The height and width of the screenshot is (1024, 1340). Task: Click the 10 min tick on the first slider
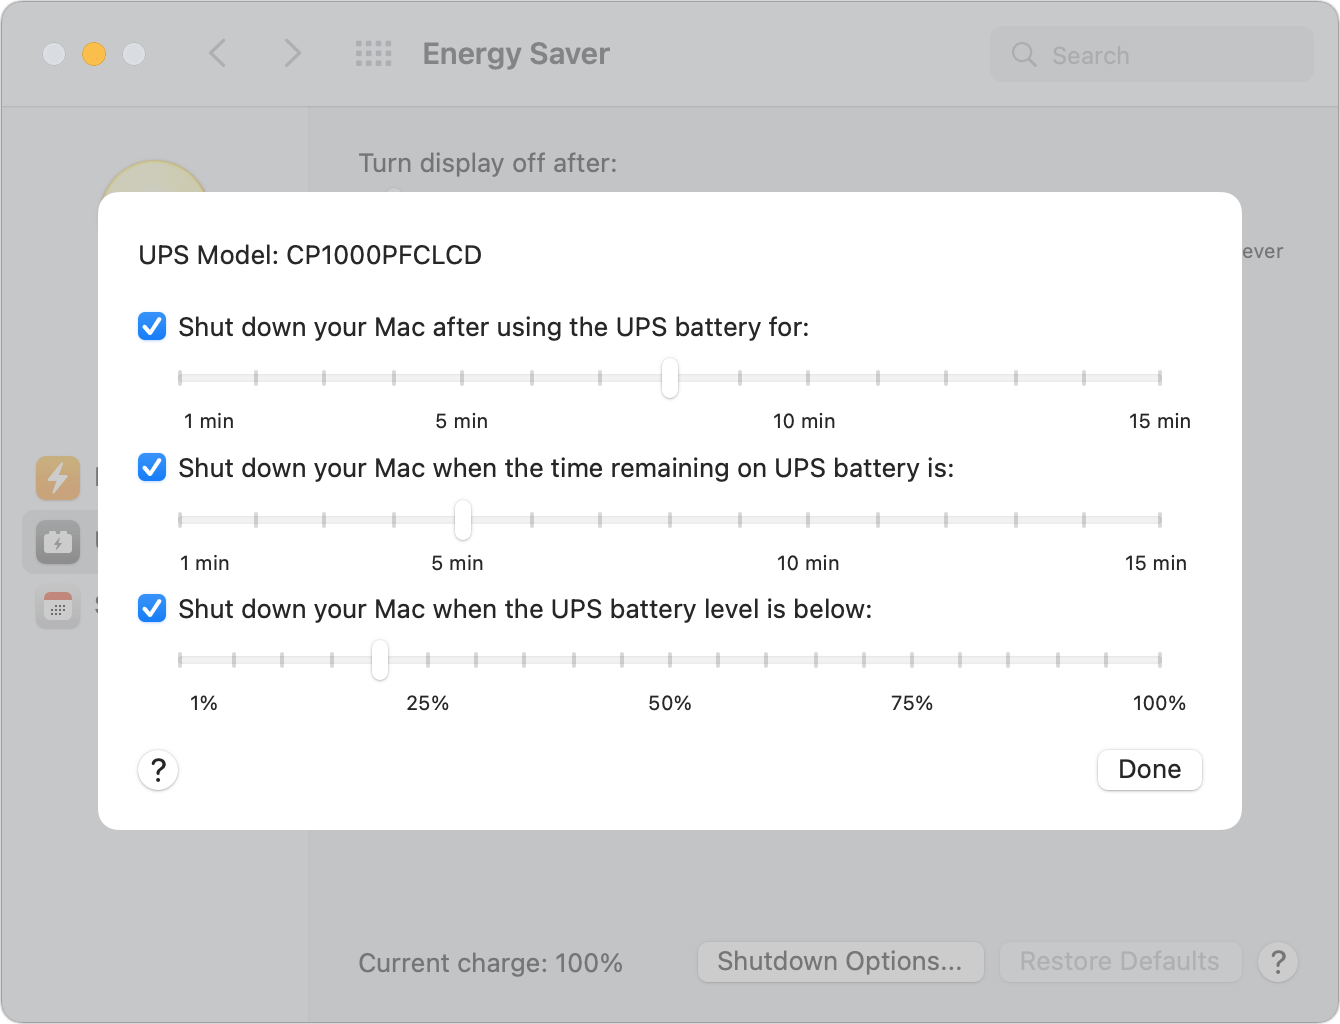[805, 378]
